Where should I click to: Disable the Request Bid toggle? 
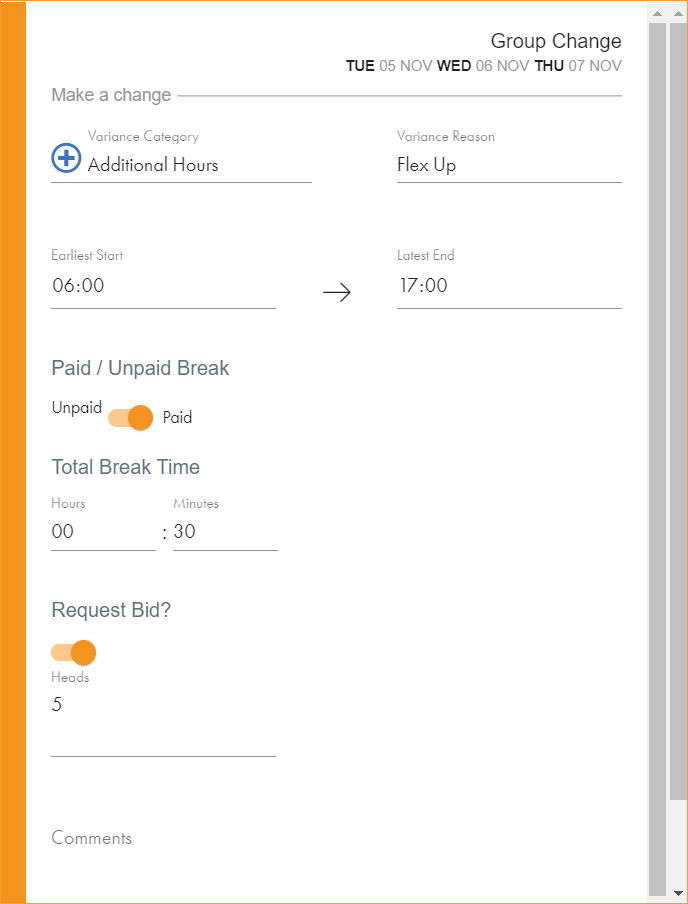74,653
